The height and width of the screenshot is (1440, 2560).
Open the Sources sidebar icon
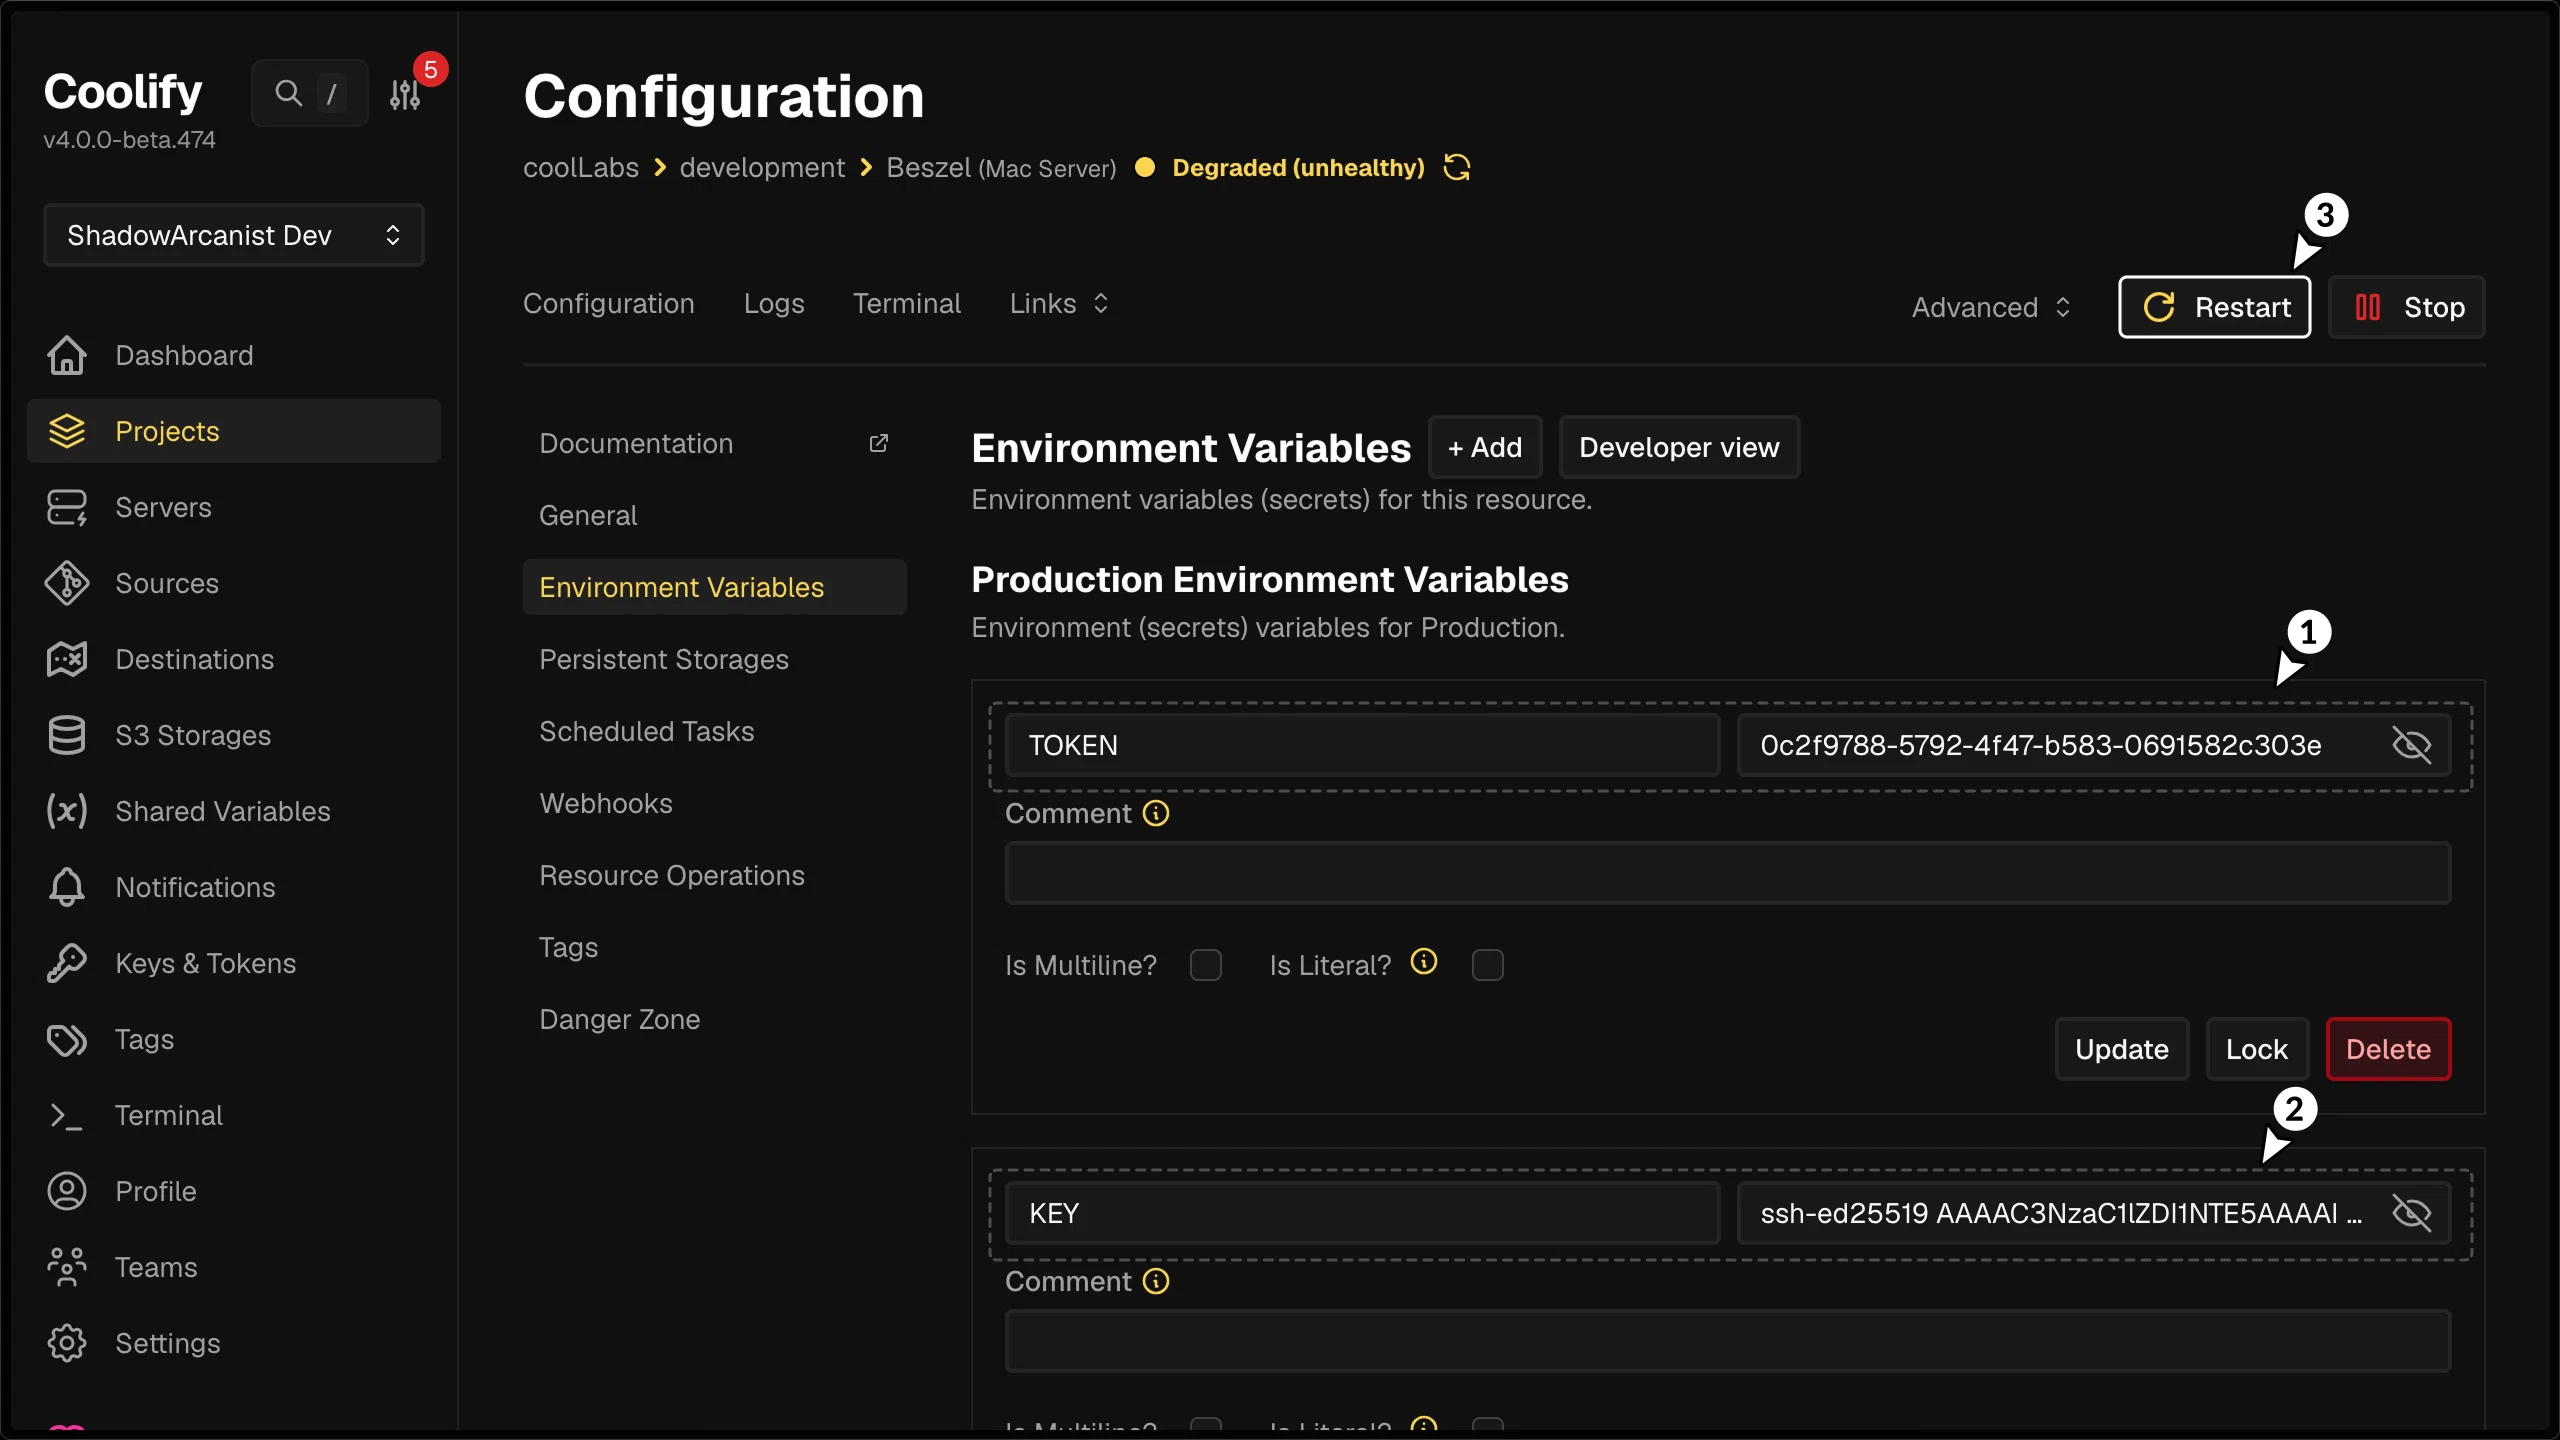pyautogui.click(x=67, y=583)
